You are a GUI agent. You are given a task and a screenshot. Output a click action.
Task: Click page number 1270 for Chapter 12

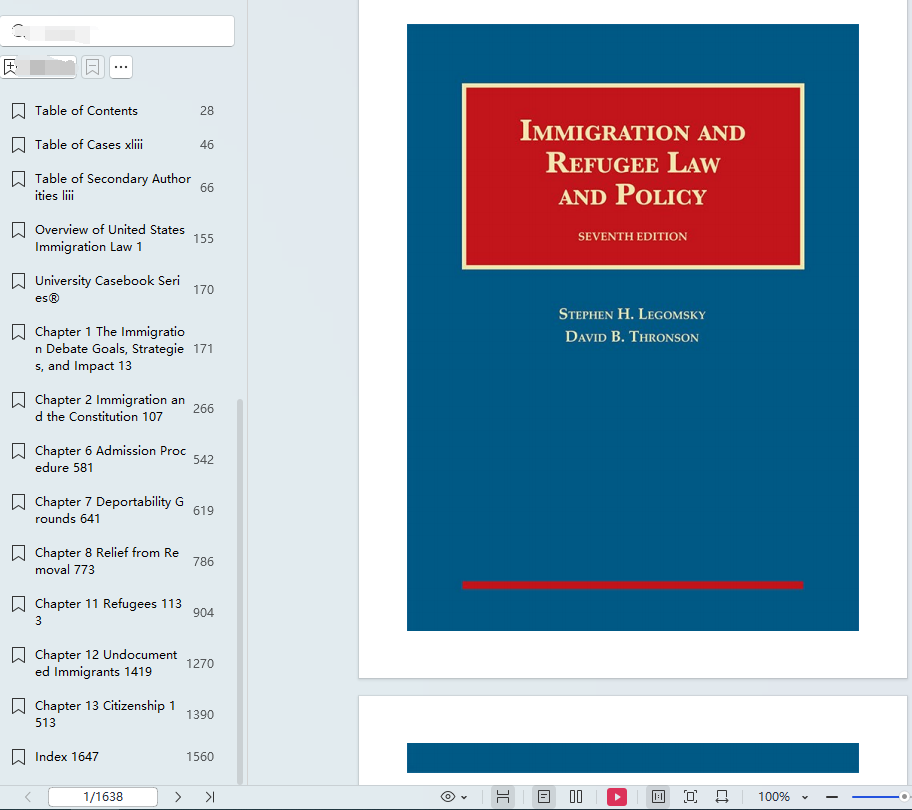point(200,663)
